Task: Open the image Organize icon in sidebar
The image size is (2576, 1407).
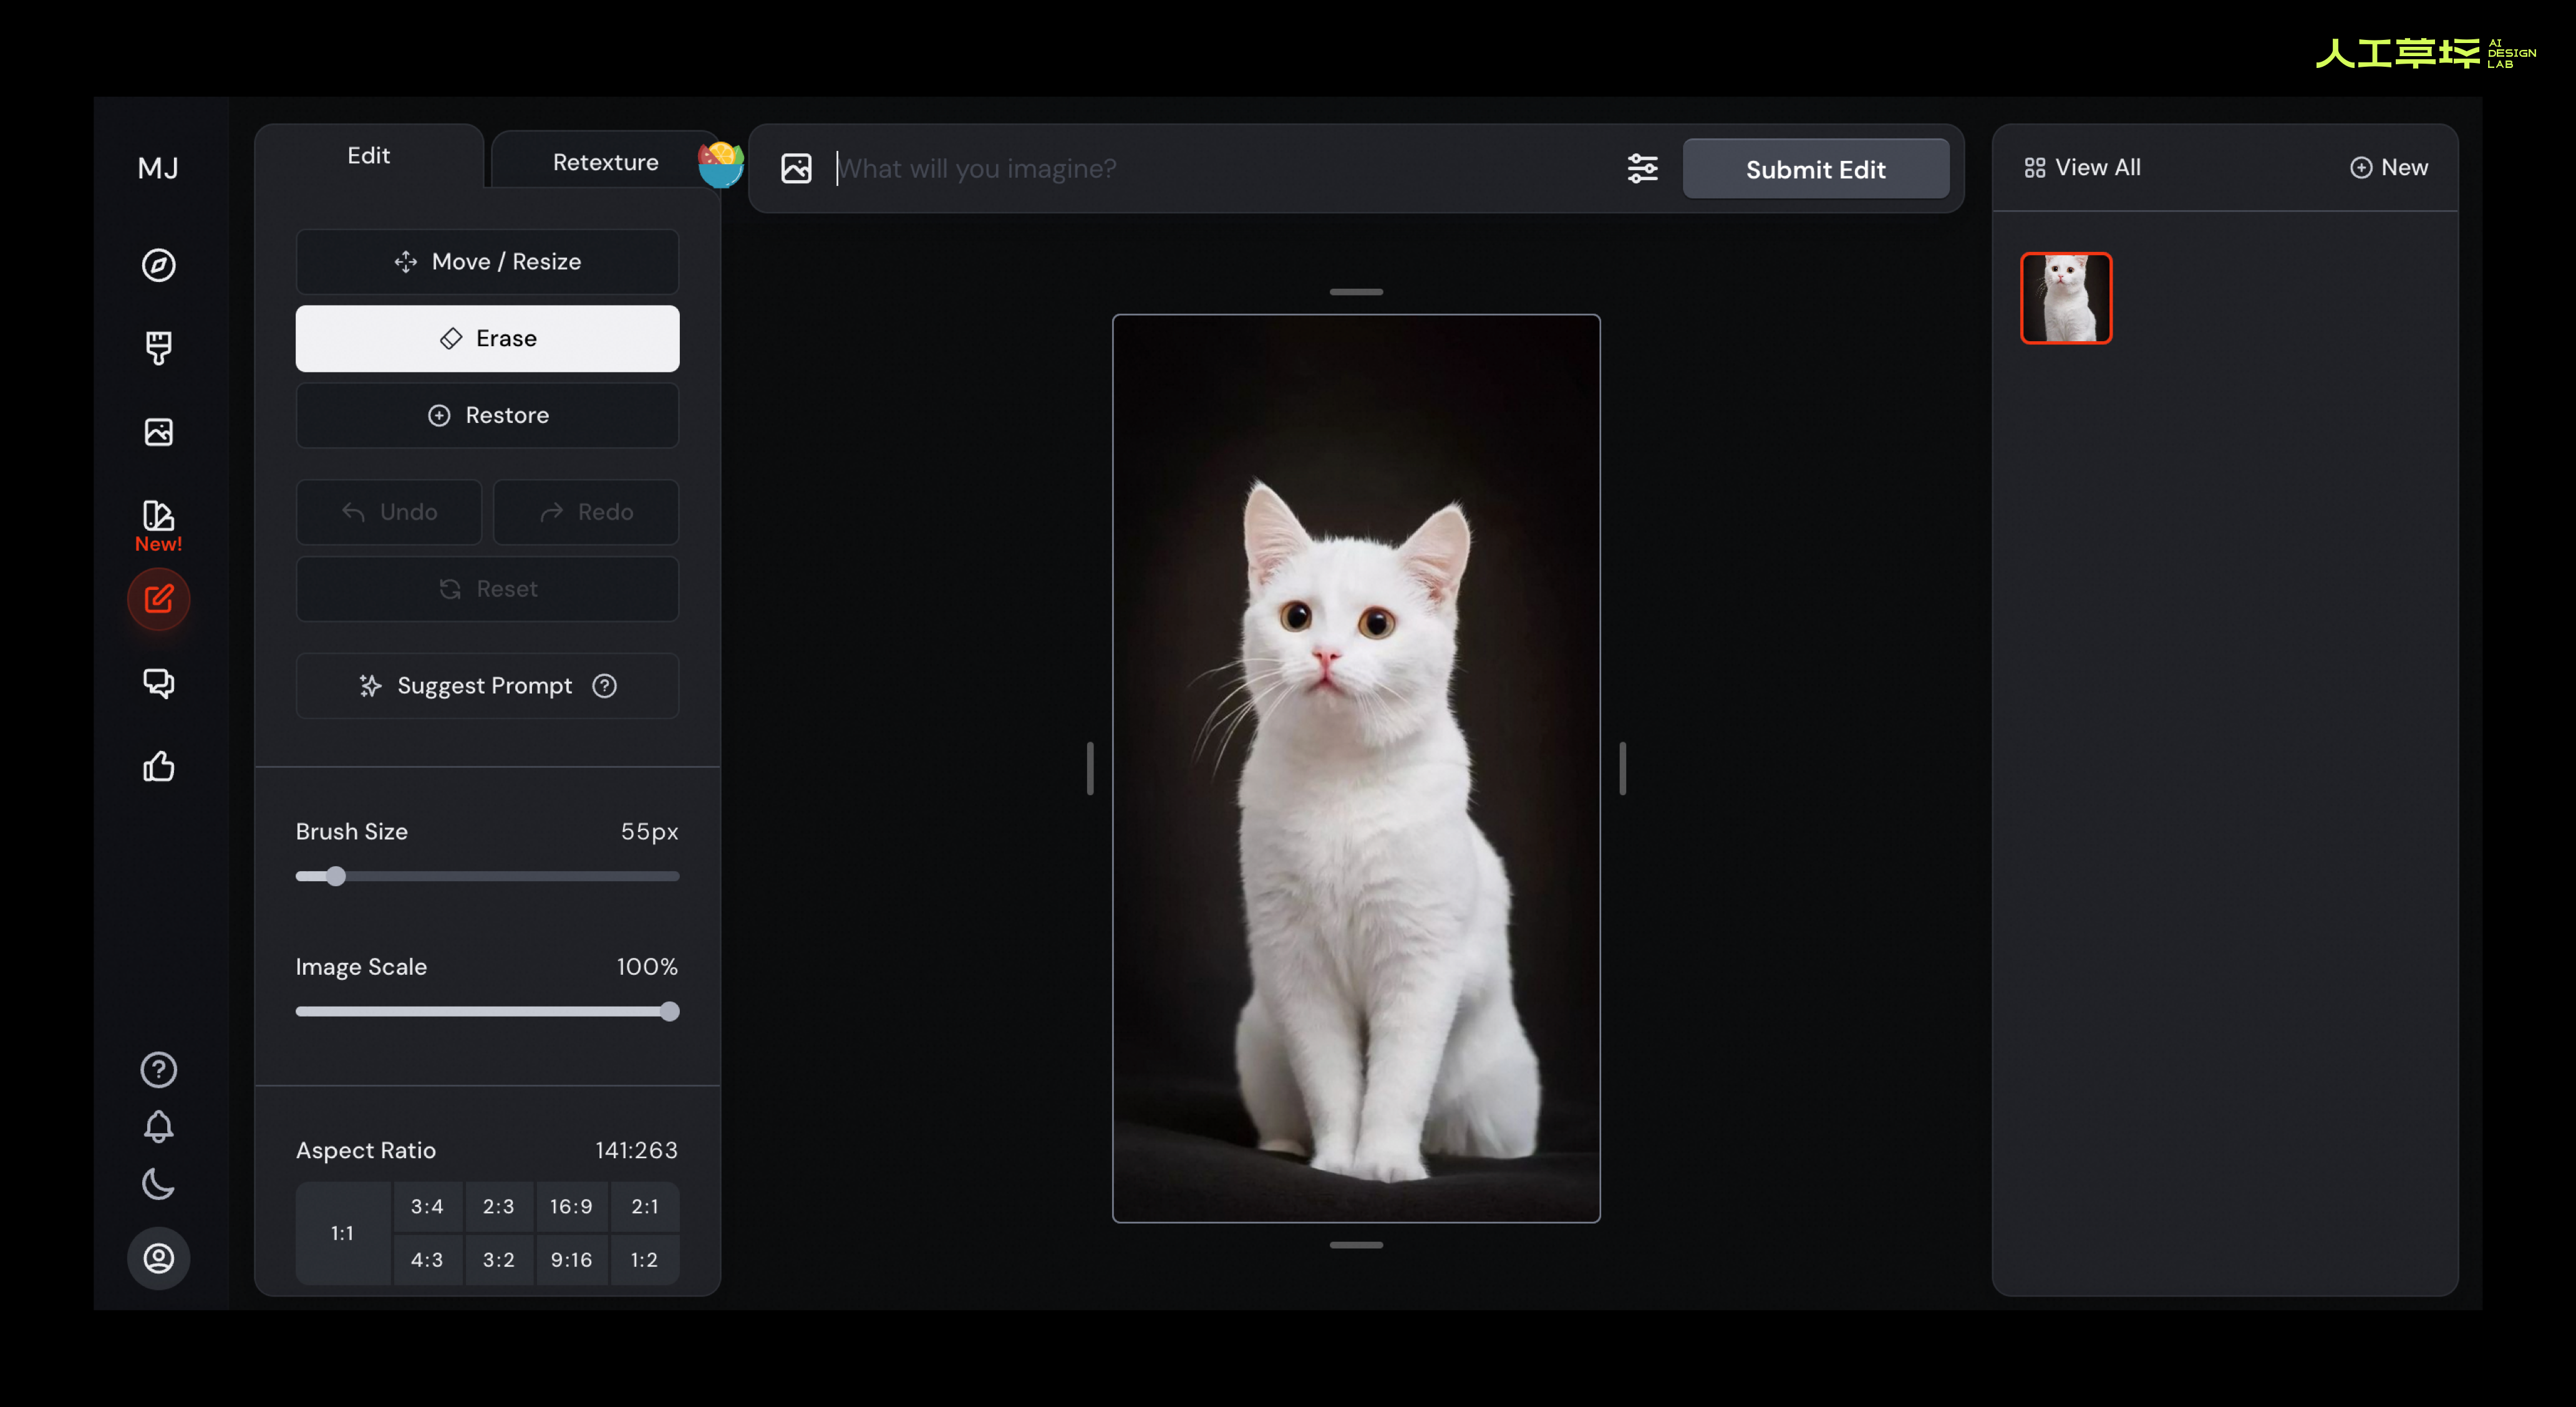Action: (158, 432)
